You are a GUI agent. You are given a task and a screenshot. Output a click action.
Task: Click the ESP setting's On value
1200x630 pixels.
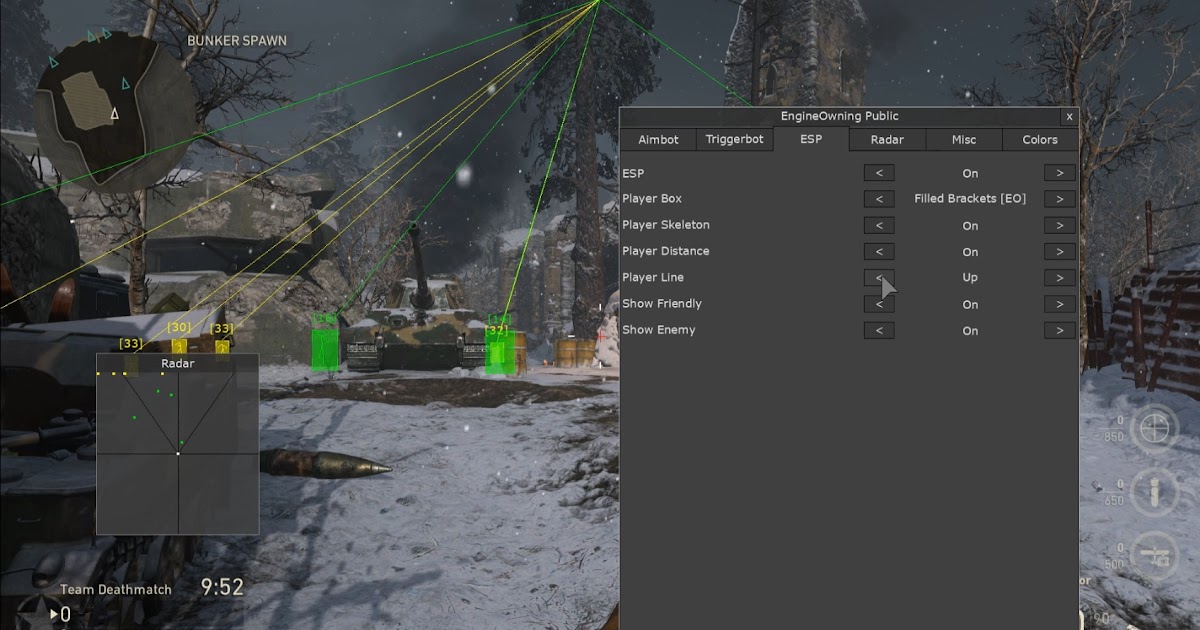coord(970,174)
